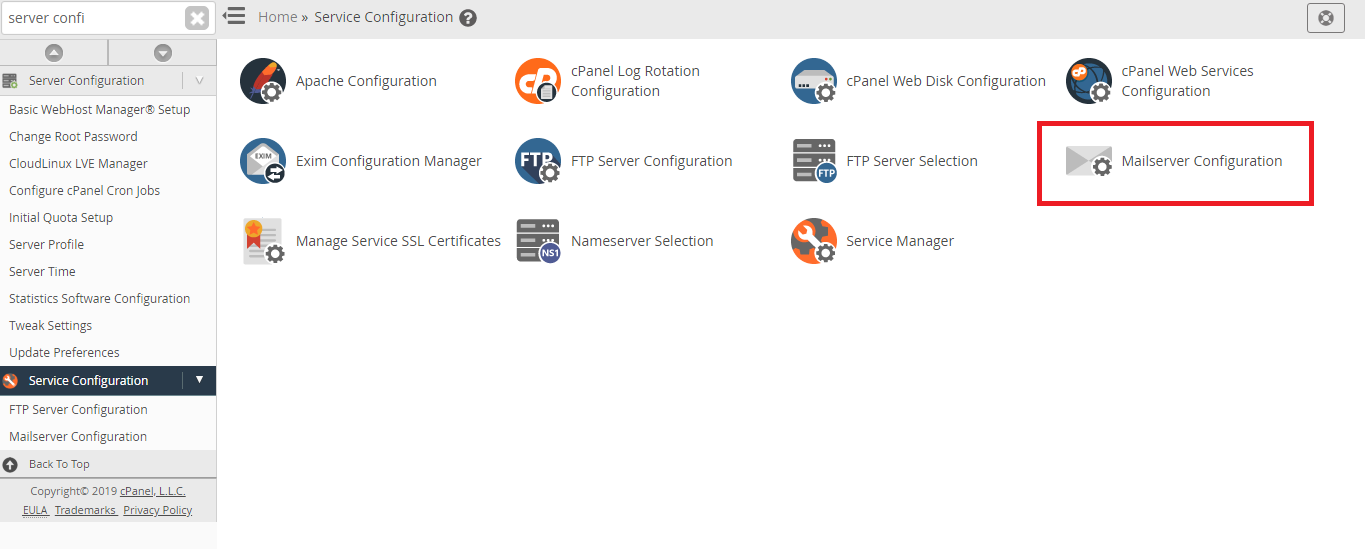Screen dimensions: 1365x549
Task: Click Service Configuration sidebar header text
Action: point(89,381)
